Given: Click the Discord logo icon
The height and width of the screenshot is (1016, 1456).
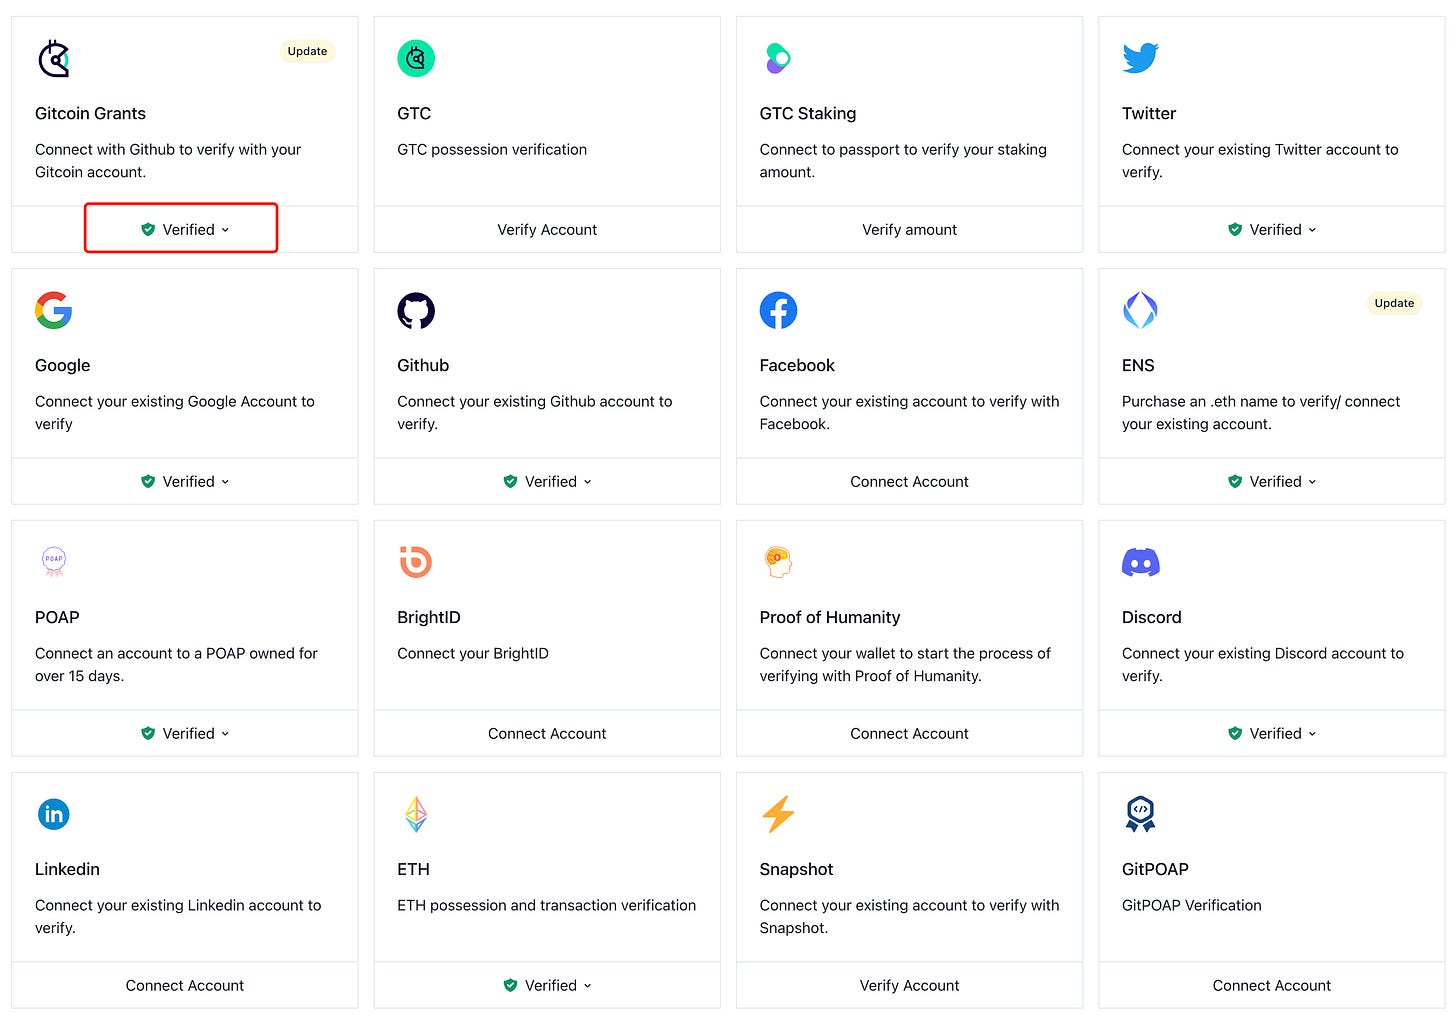Looking at the screenshot, I should [x=1141, y=563].
